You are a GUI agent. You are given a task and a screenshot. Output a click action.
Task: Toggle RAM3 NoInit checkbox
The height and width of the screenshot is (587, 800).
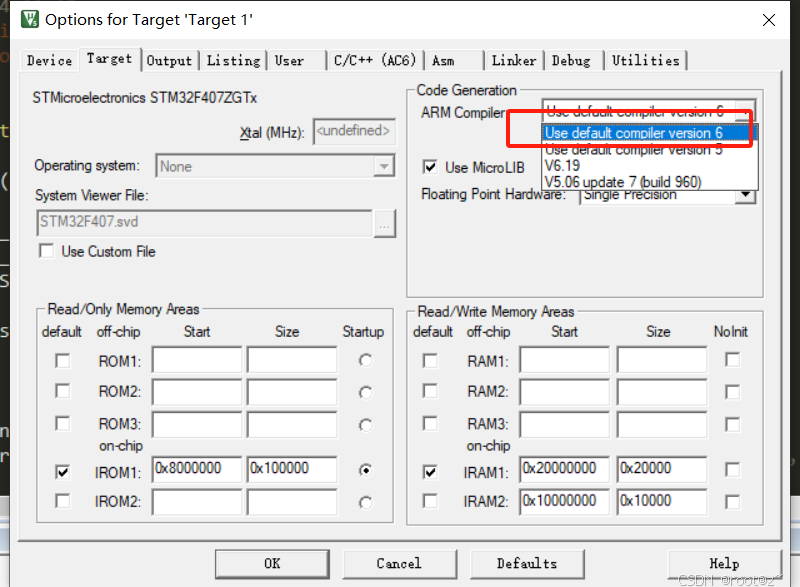[x=733, y=425]
